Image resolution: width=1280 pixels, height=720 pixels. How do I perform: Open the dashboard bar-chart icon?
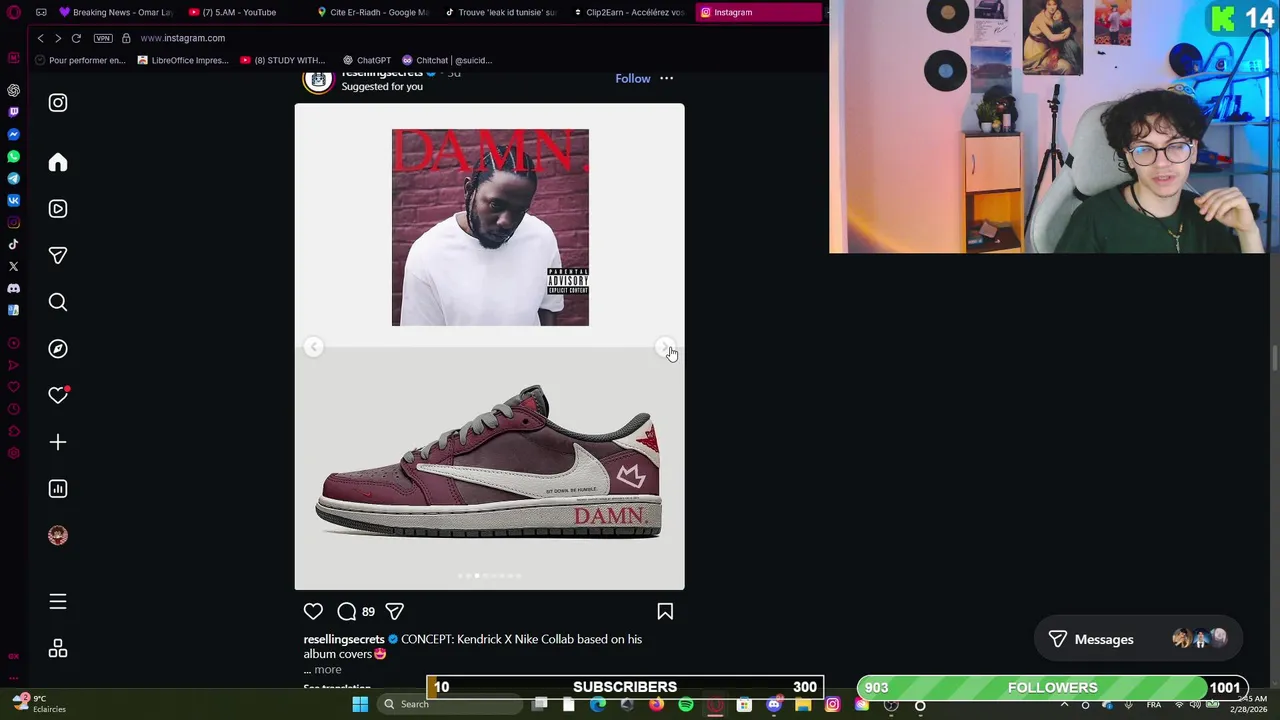[58, 489]
